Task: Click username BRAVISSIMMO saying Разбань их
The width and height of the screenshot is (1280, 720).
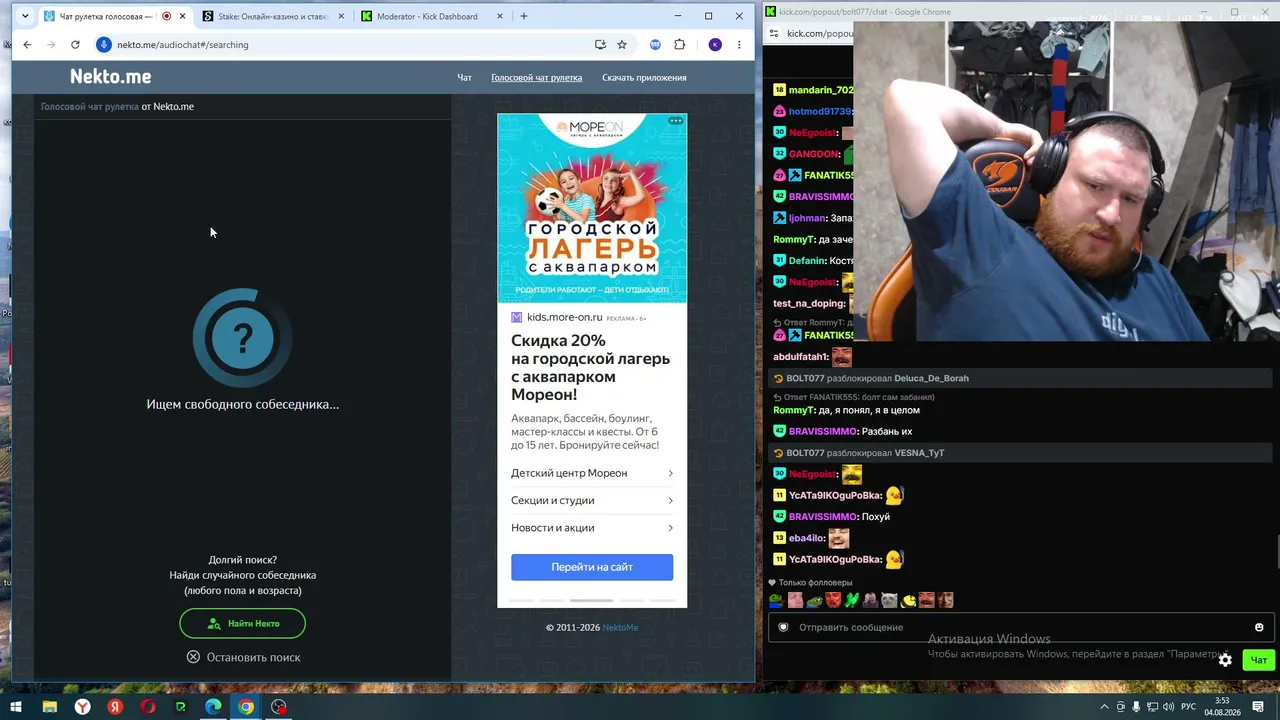Action: click(823, 431)
